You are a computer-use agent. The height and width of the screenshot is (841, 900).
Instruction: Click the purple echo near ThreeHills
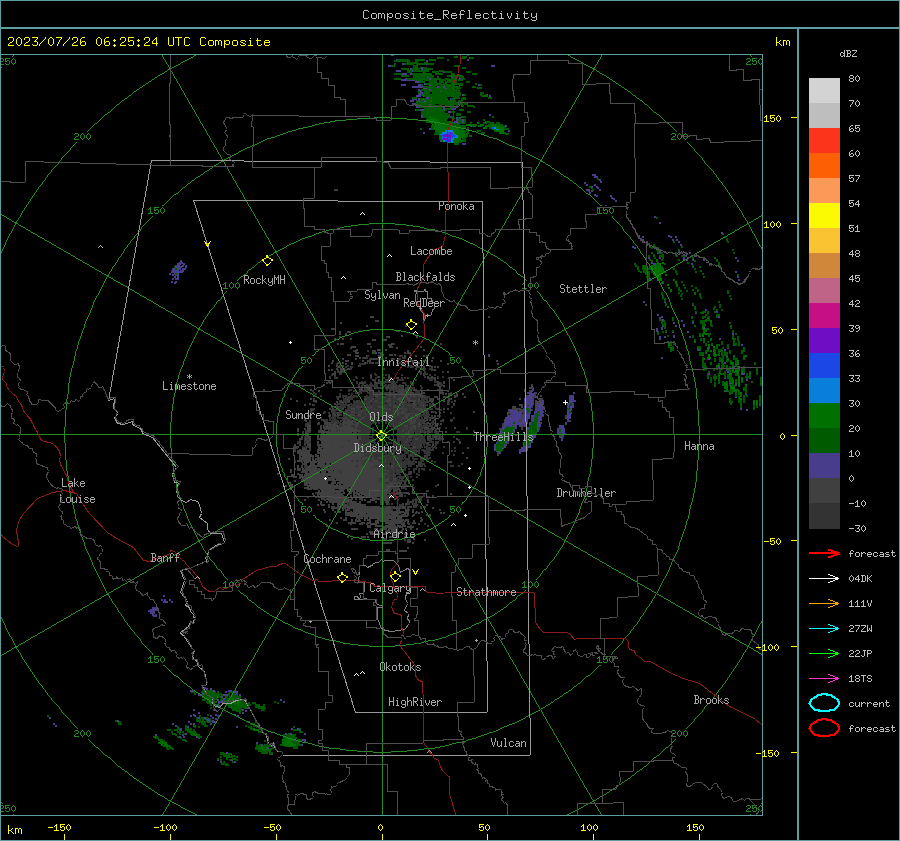[521, 421]
